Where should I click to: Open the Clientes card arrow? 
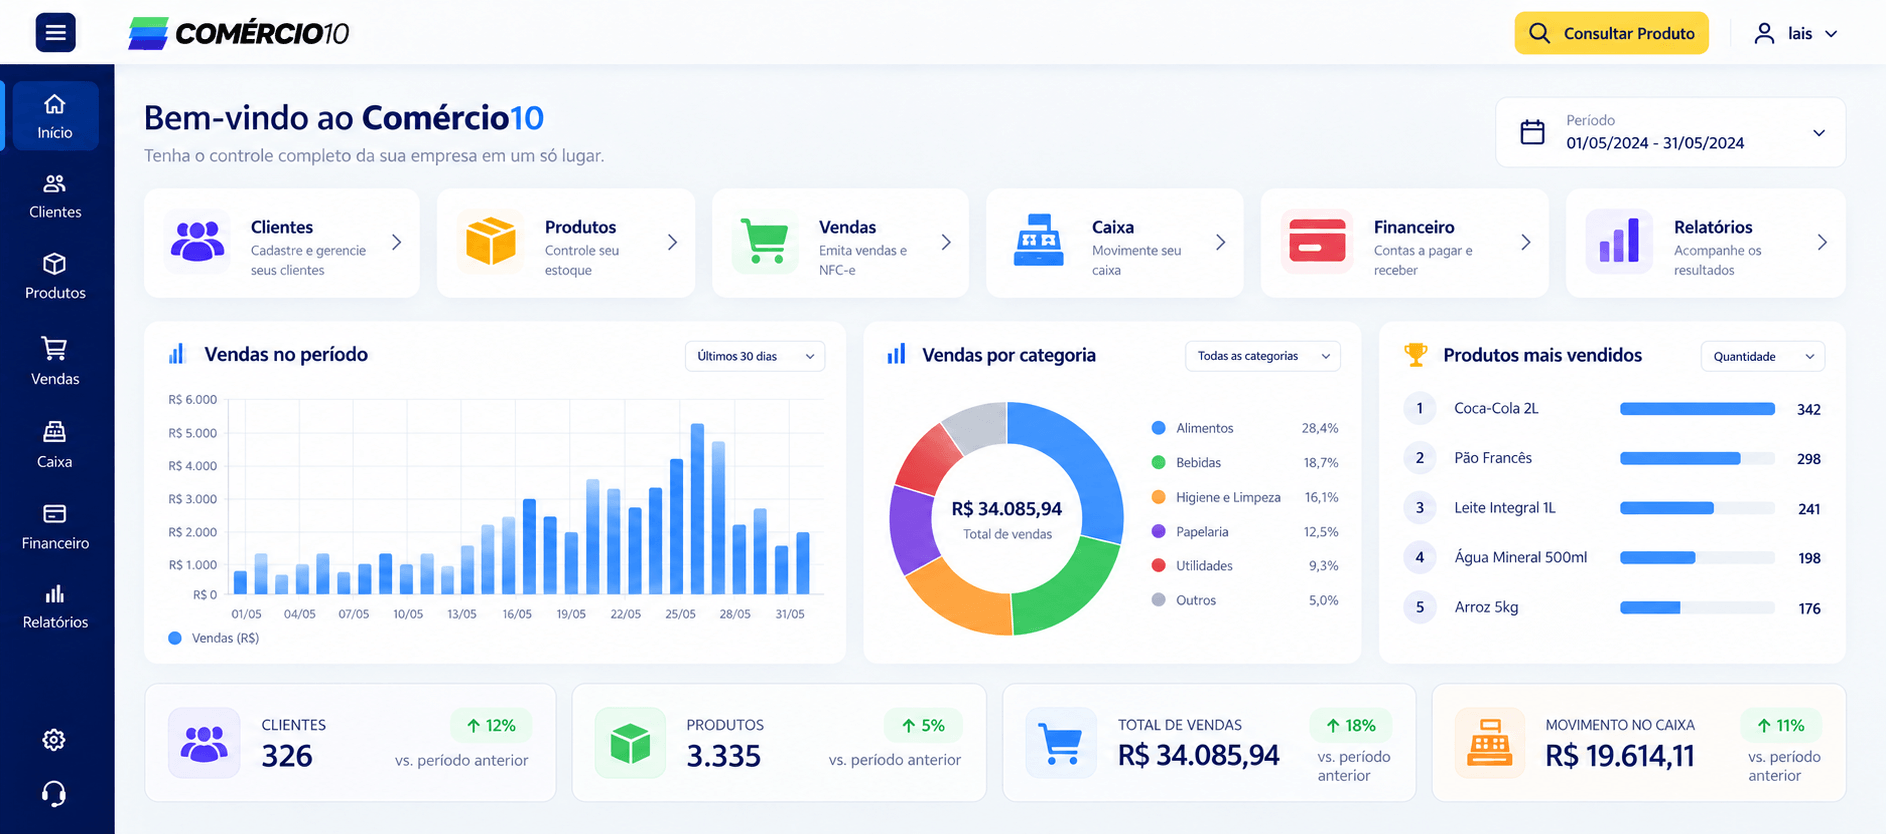397,242
